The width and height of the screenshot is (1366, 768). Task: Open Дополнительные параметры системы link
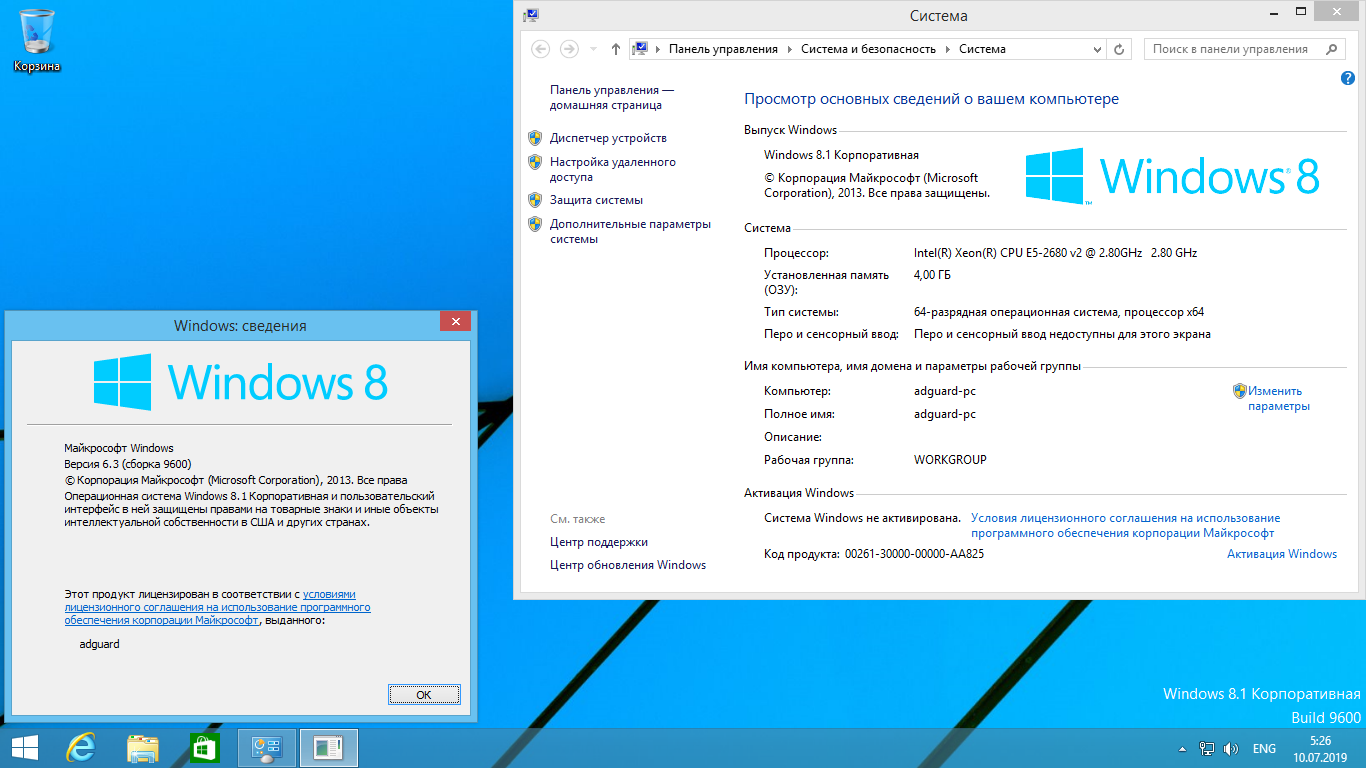click(x=630, y=231)
